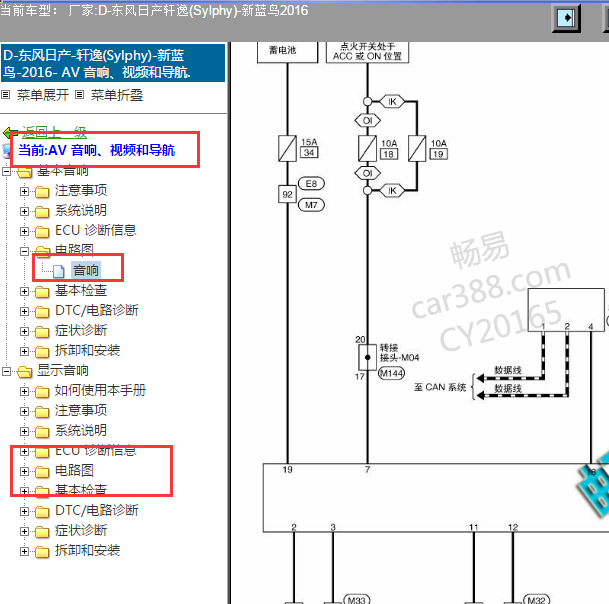Select first 注意事项 tree label
Image resolution: width=609 pixels, height=604 pixels.
pos(81,190)
